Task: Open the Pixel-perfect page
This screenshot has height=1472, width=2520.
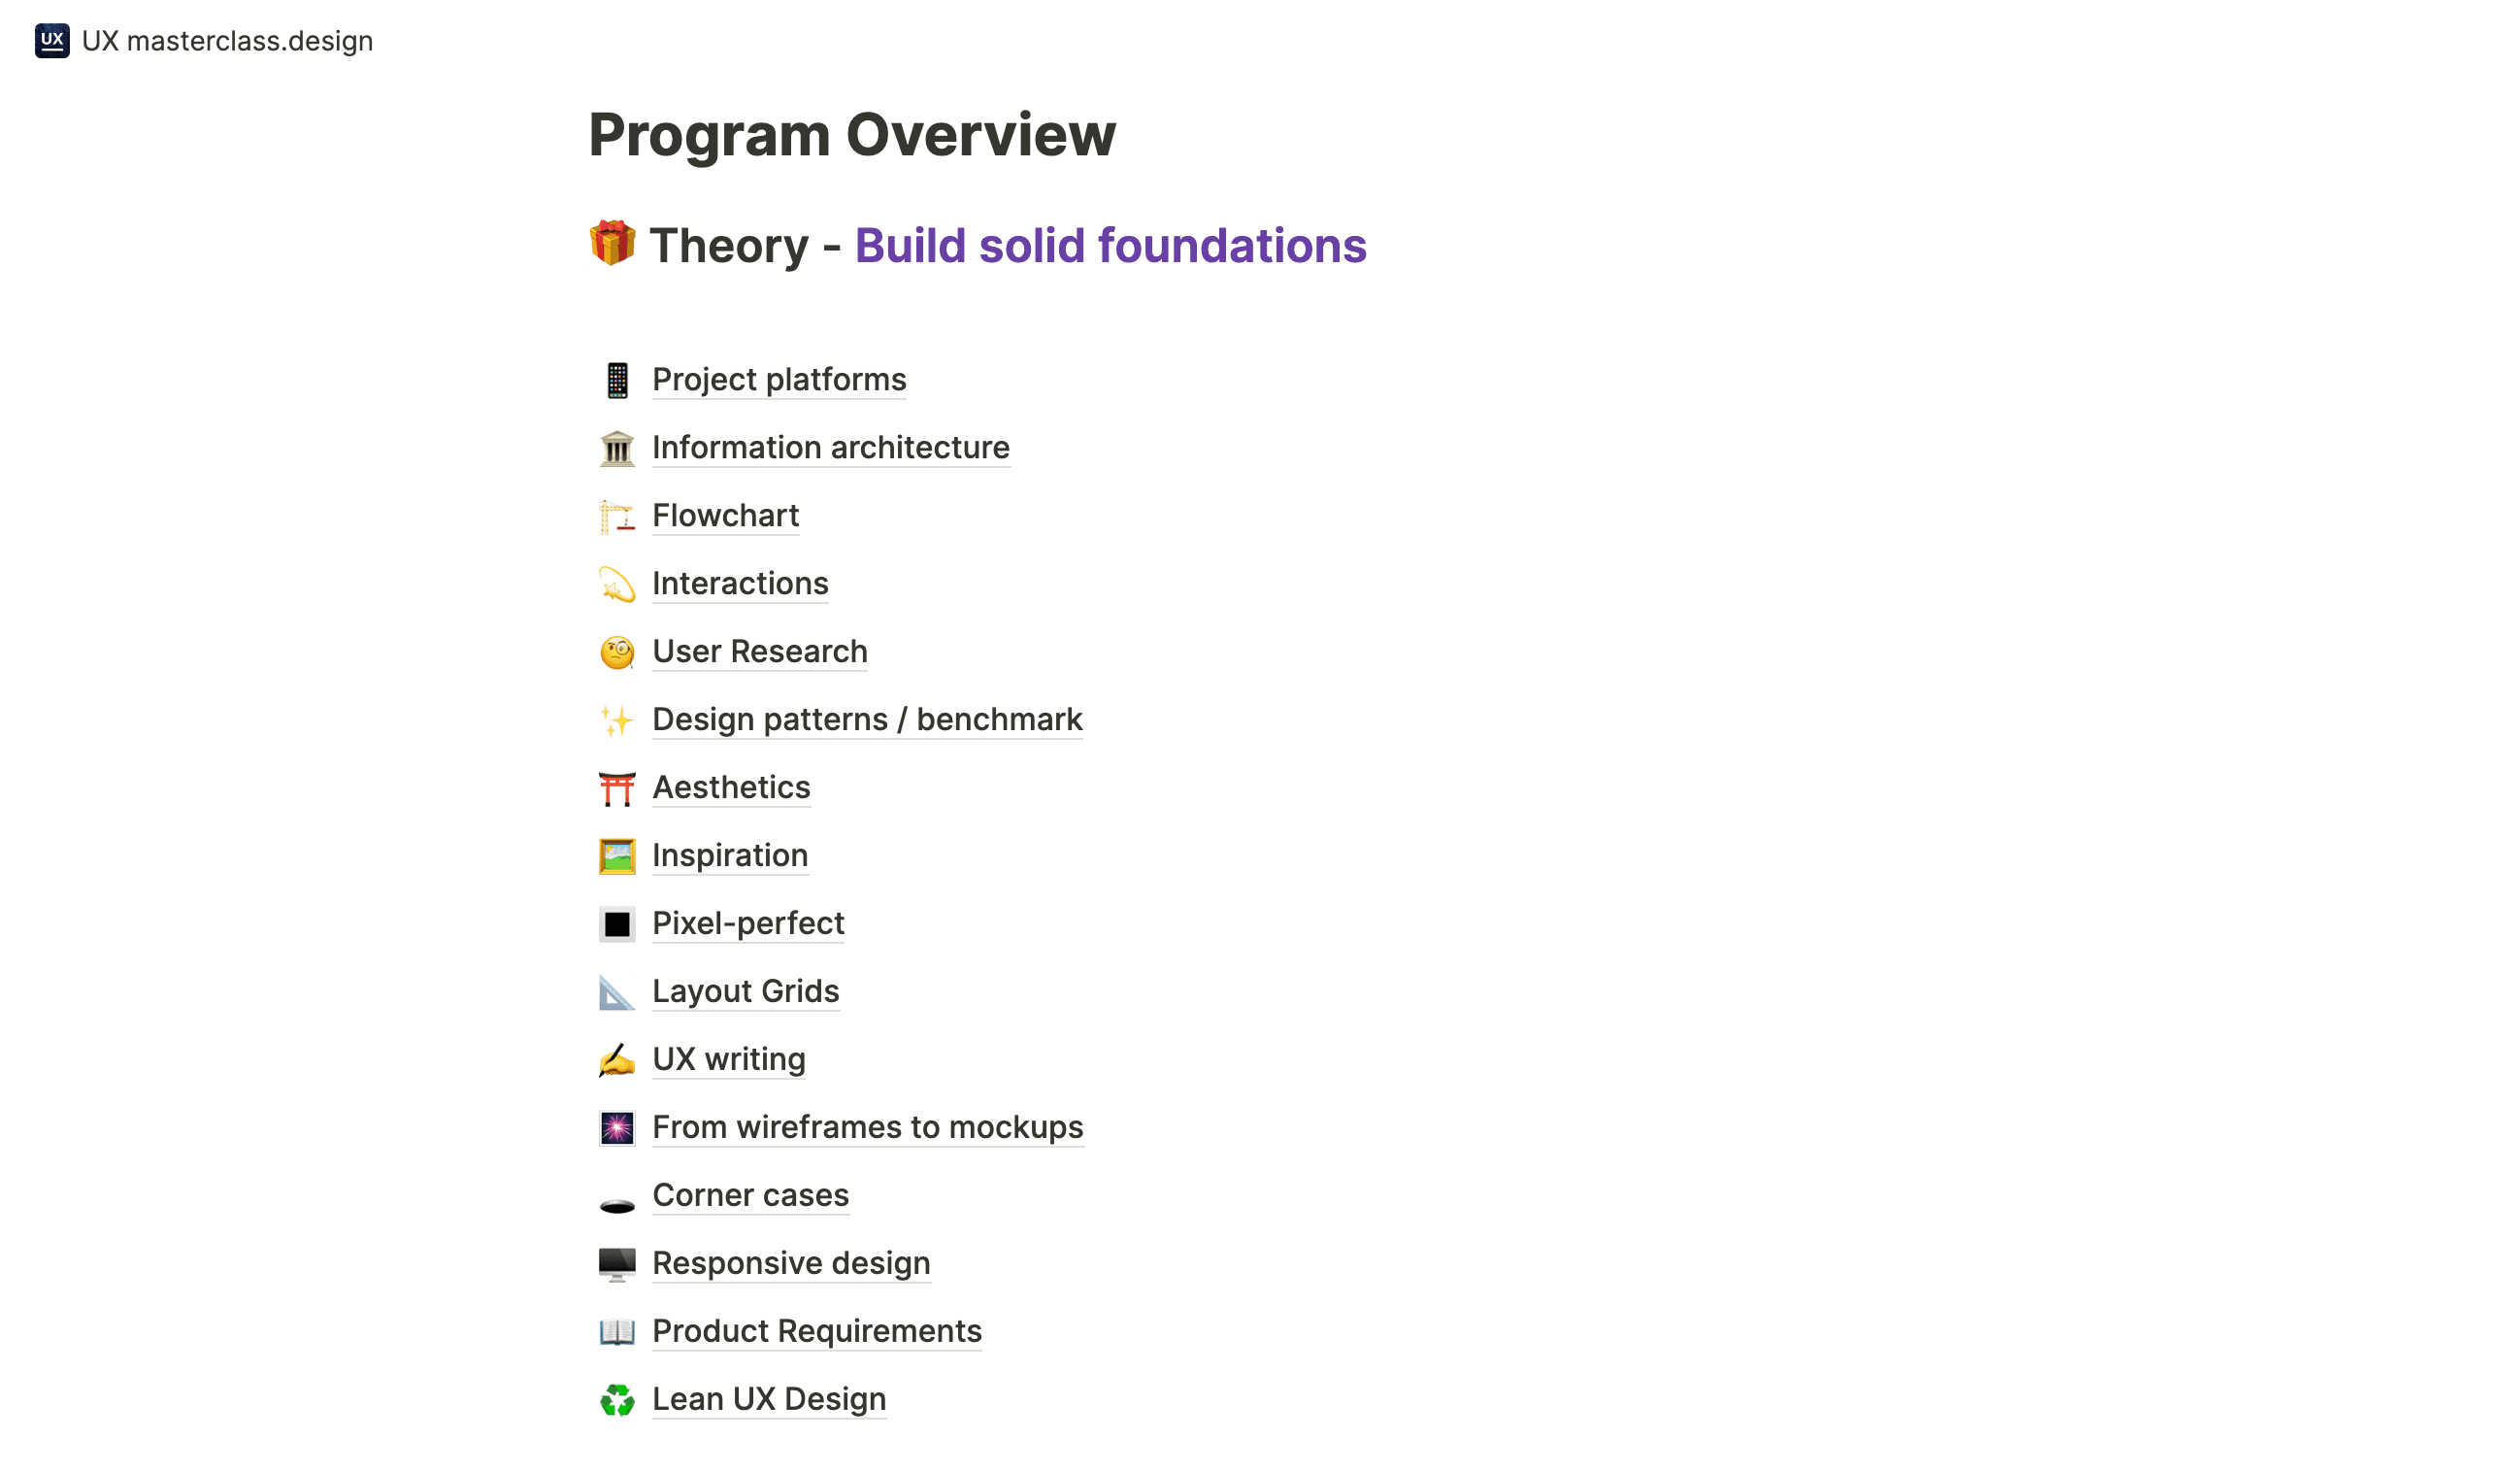Action: [748, 924]
